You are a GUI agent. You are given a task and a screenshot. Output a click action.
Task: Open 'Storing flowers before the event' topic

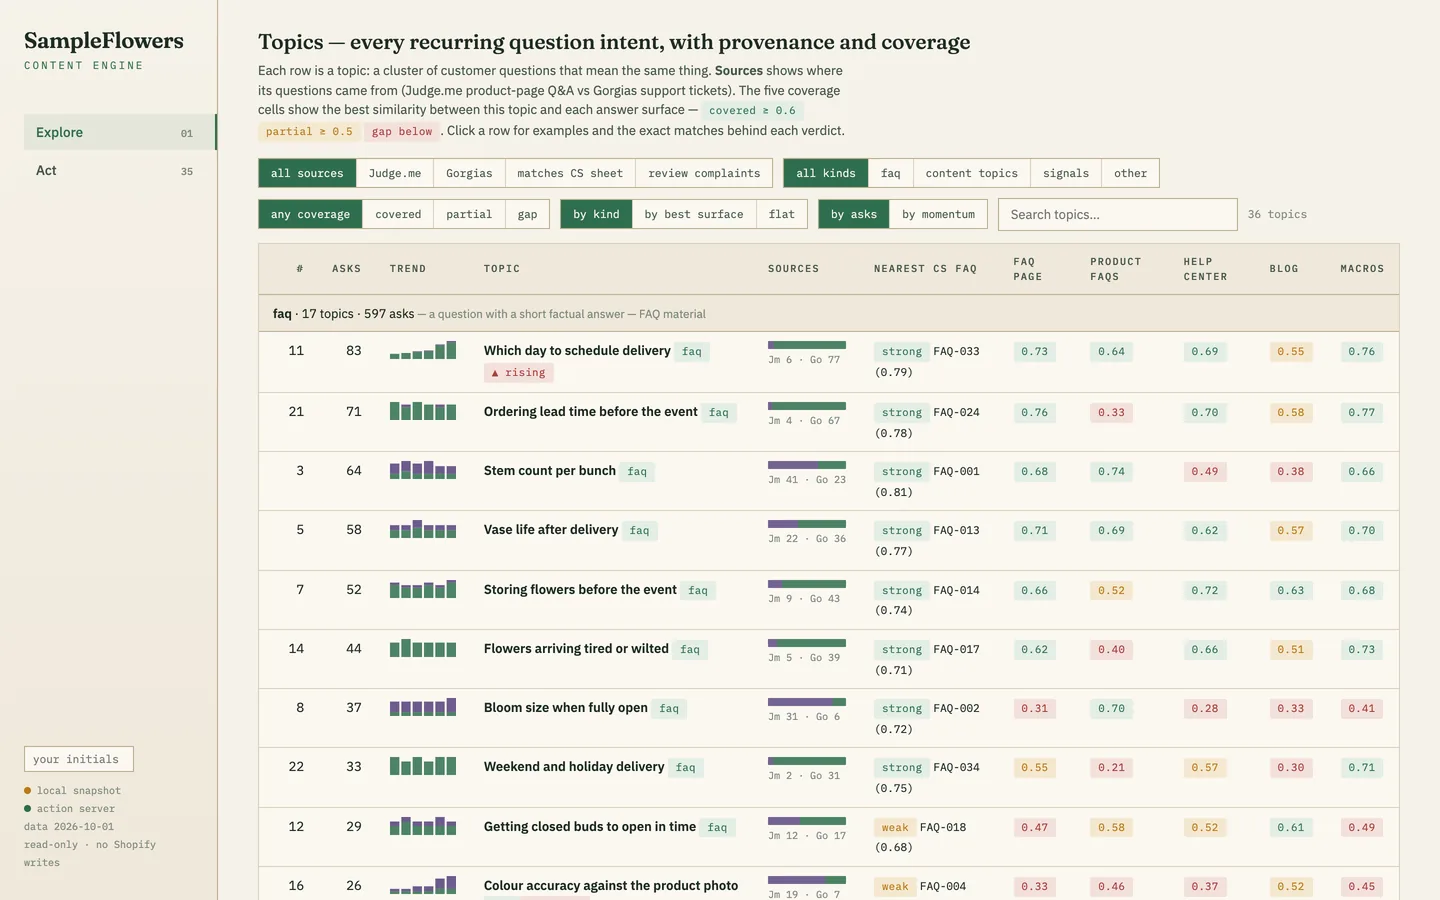click(x=580, y=589)
